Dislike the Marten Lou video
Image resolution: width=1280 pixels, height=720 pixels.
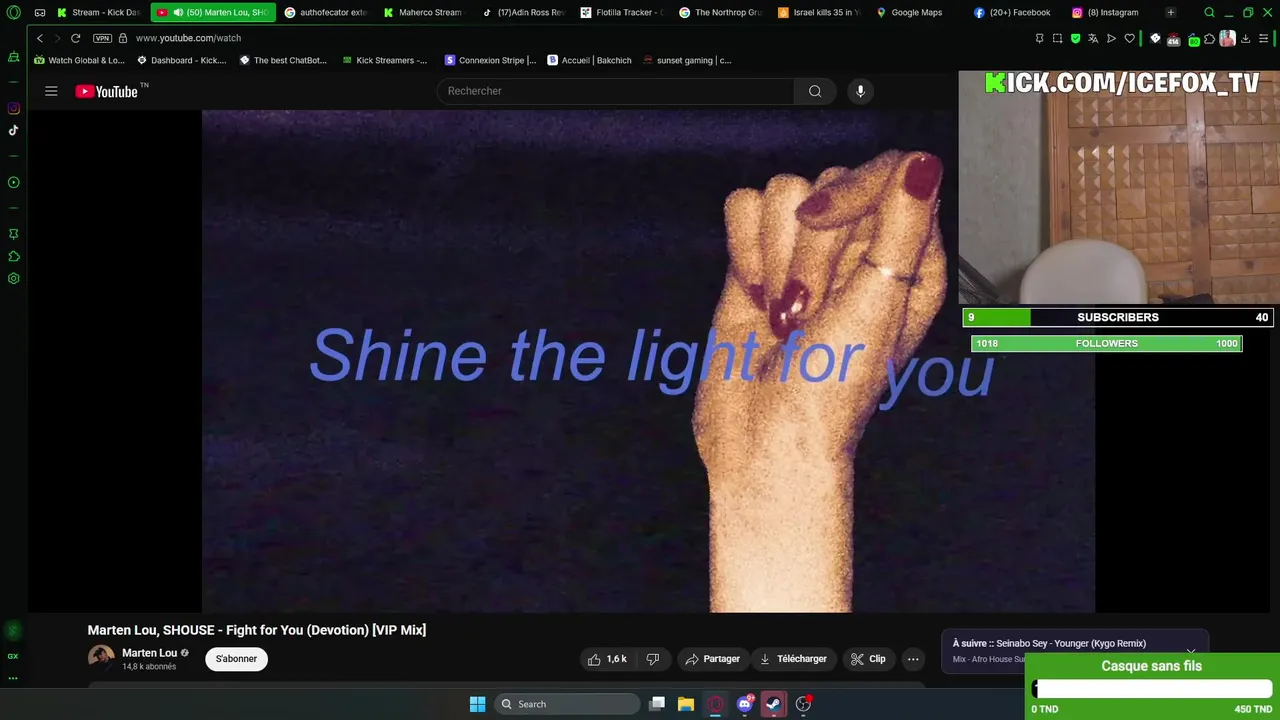[x=653, y=659]
